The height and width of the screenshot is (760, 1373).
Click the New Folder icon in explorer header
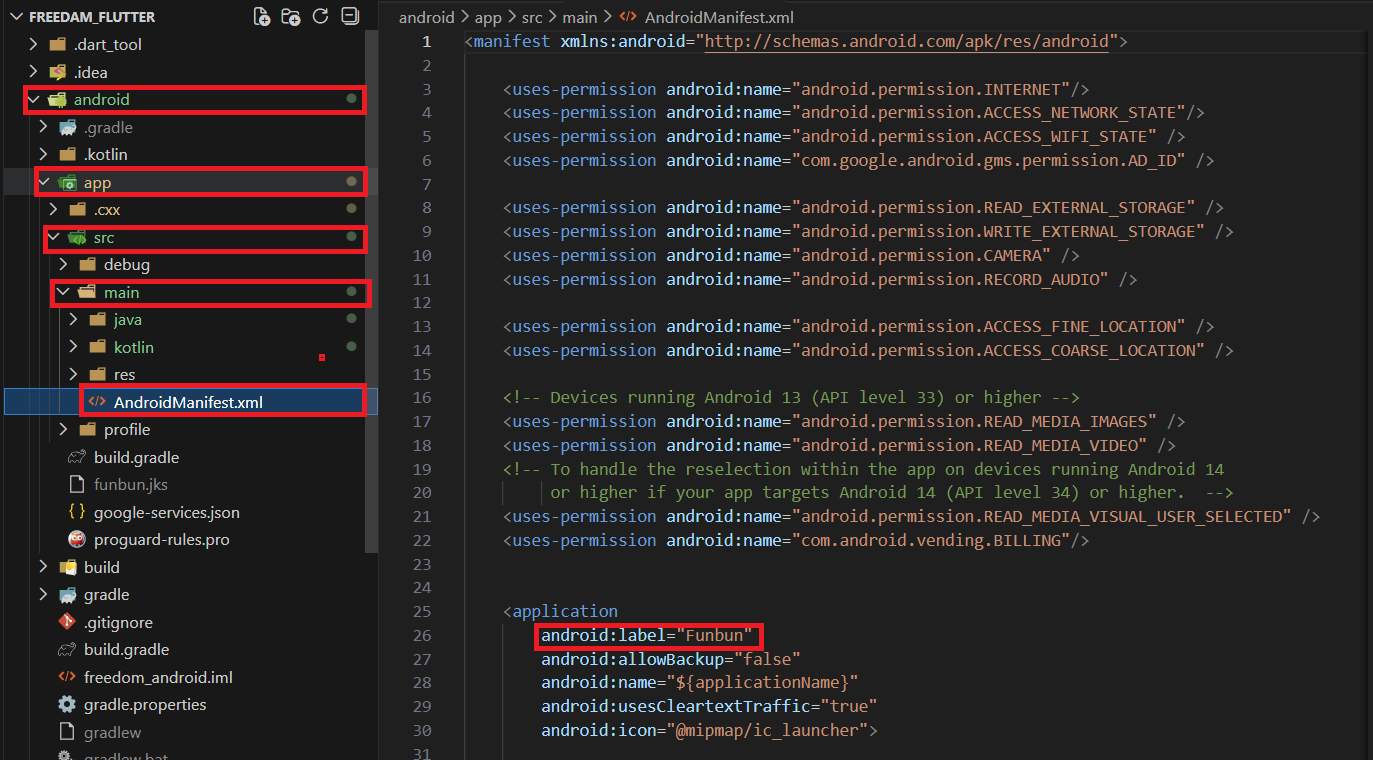pos(291,16)
